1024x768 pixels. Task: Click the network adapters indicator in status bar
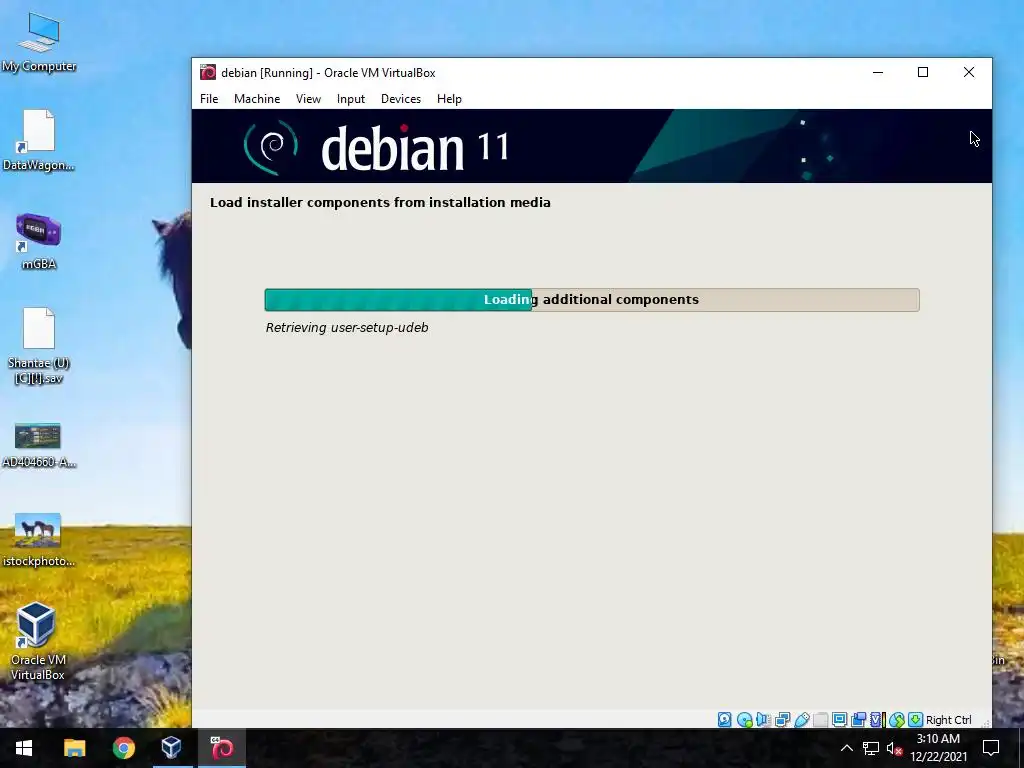tap(782, 720)
